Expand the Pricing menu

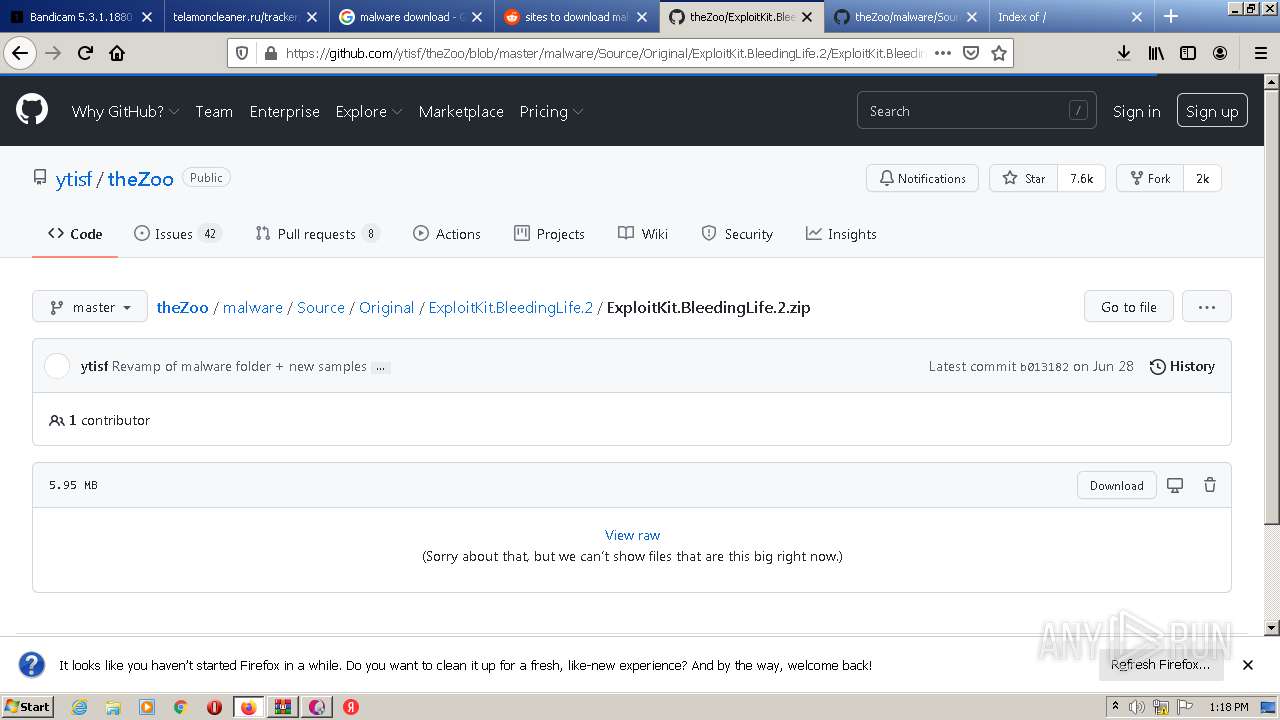coord(551,111)
